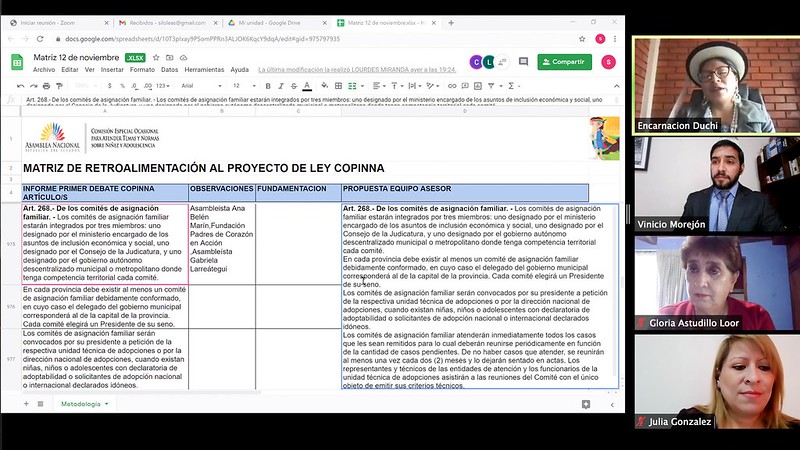This screenshot has width=800, height=450.
Task: Click the green Compartir button
Action: tap(564, 62)
